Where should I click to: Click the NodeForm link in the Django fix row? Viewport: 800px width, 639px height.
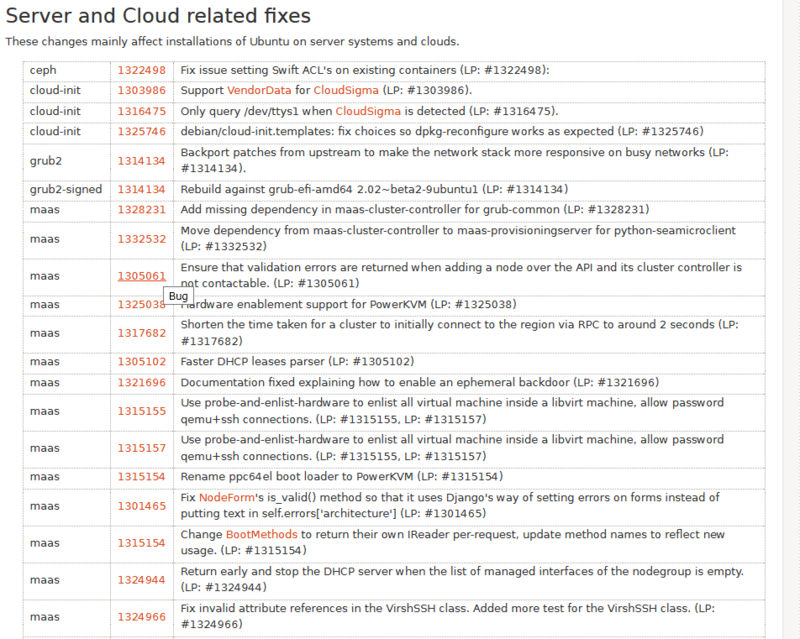[224, 497]
